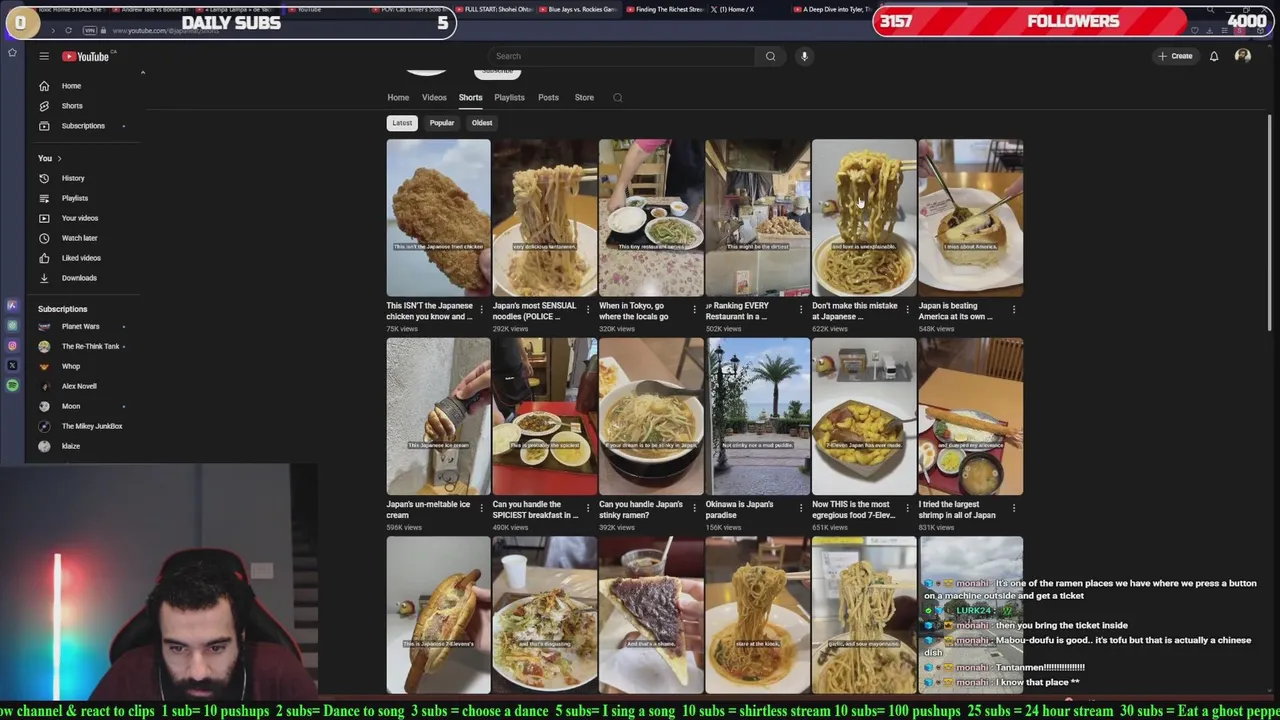Switch to the '(1) Home / X' browser tab
Screen dimensions: 1280x720
pyautogui.click(x=736, y=9)
